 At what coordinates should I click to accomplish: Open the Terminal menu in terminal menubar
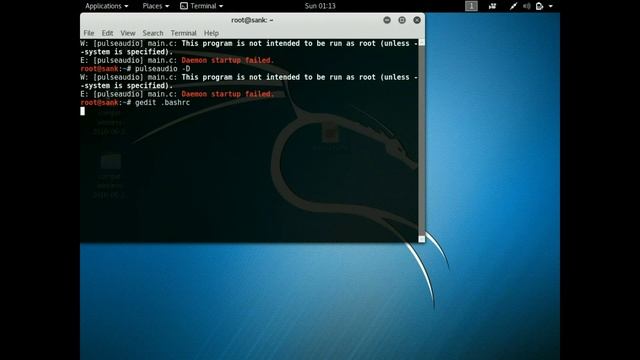point(183,33)
